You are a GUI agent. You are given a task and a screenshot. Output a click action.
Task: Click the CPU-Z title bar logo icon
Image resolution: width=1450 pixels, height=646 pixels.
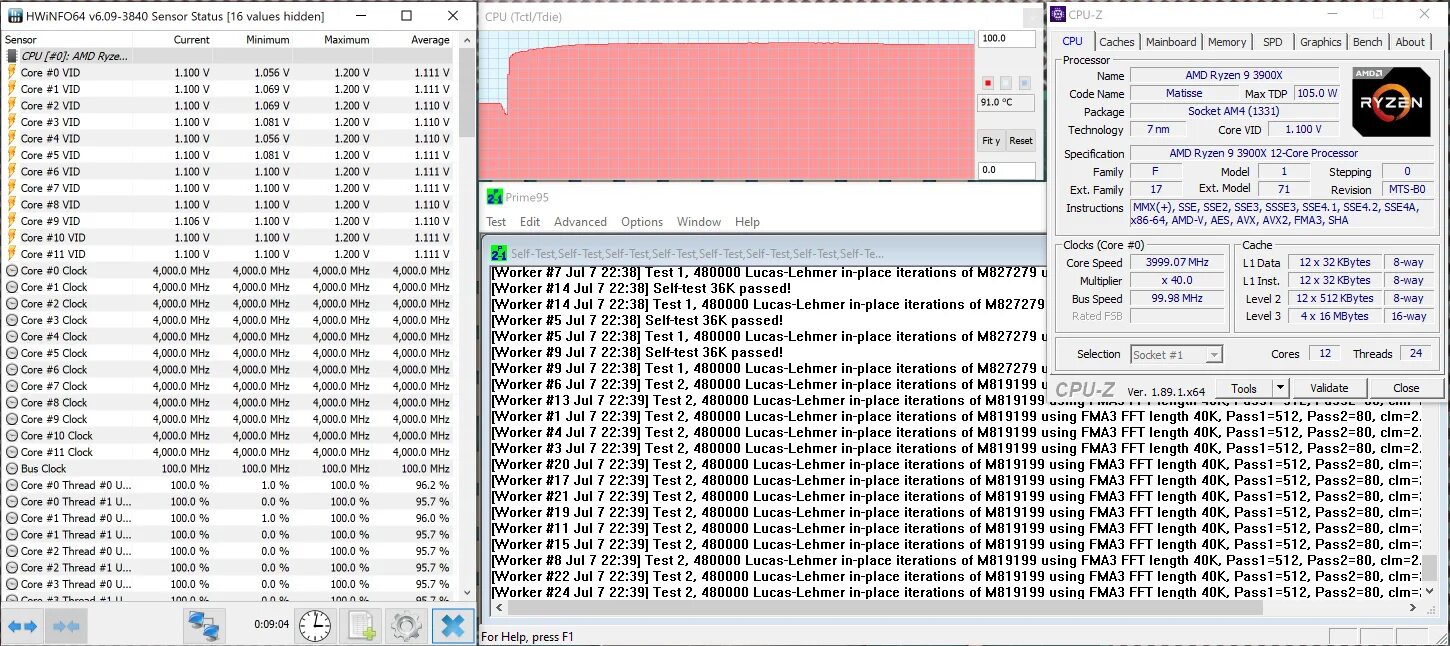pyautogui.click(x=1058, y=14)
